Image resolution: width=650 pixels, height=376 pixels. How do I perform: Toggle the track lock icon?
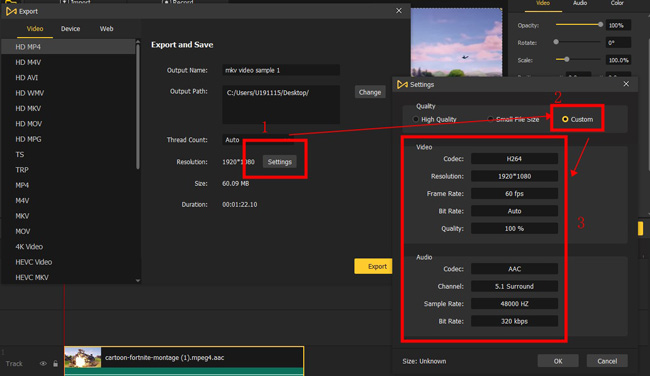[56, 364]
